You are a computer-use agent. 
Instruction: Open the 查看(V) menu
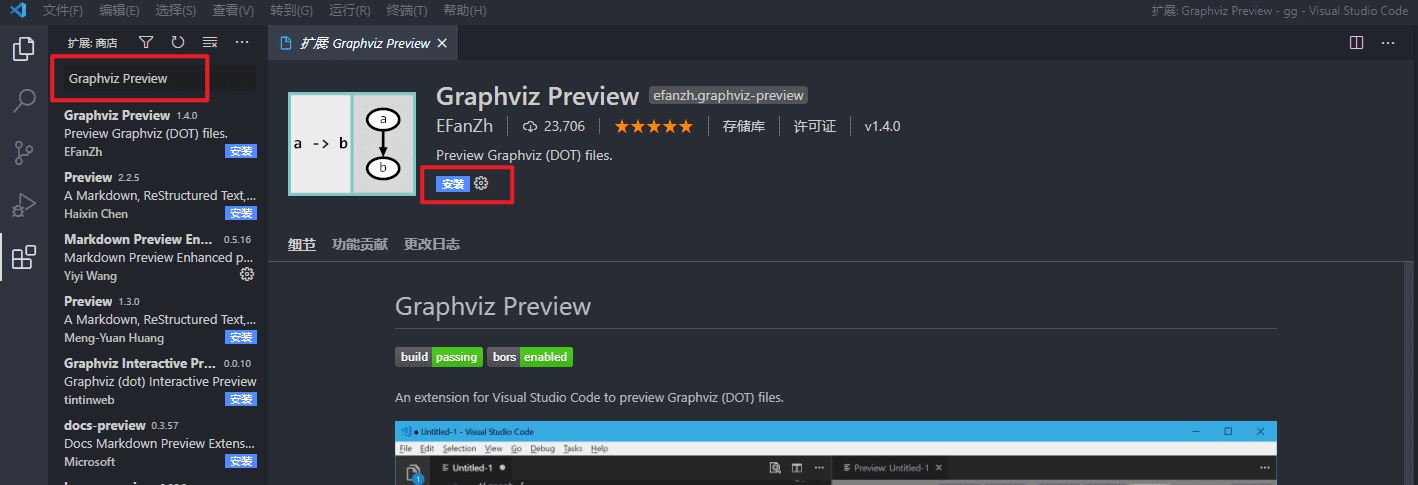click(x=233, y=11)
